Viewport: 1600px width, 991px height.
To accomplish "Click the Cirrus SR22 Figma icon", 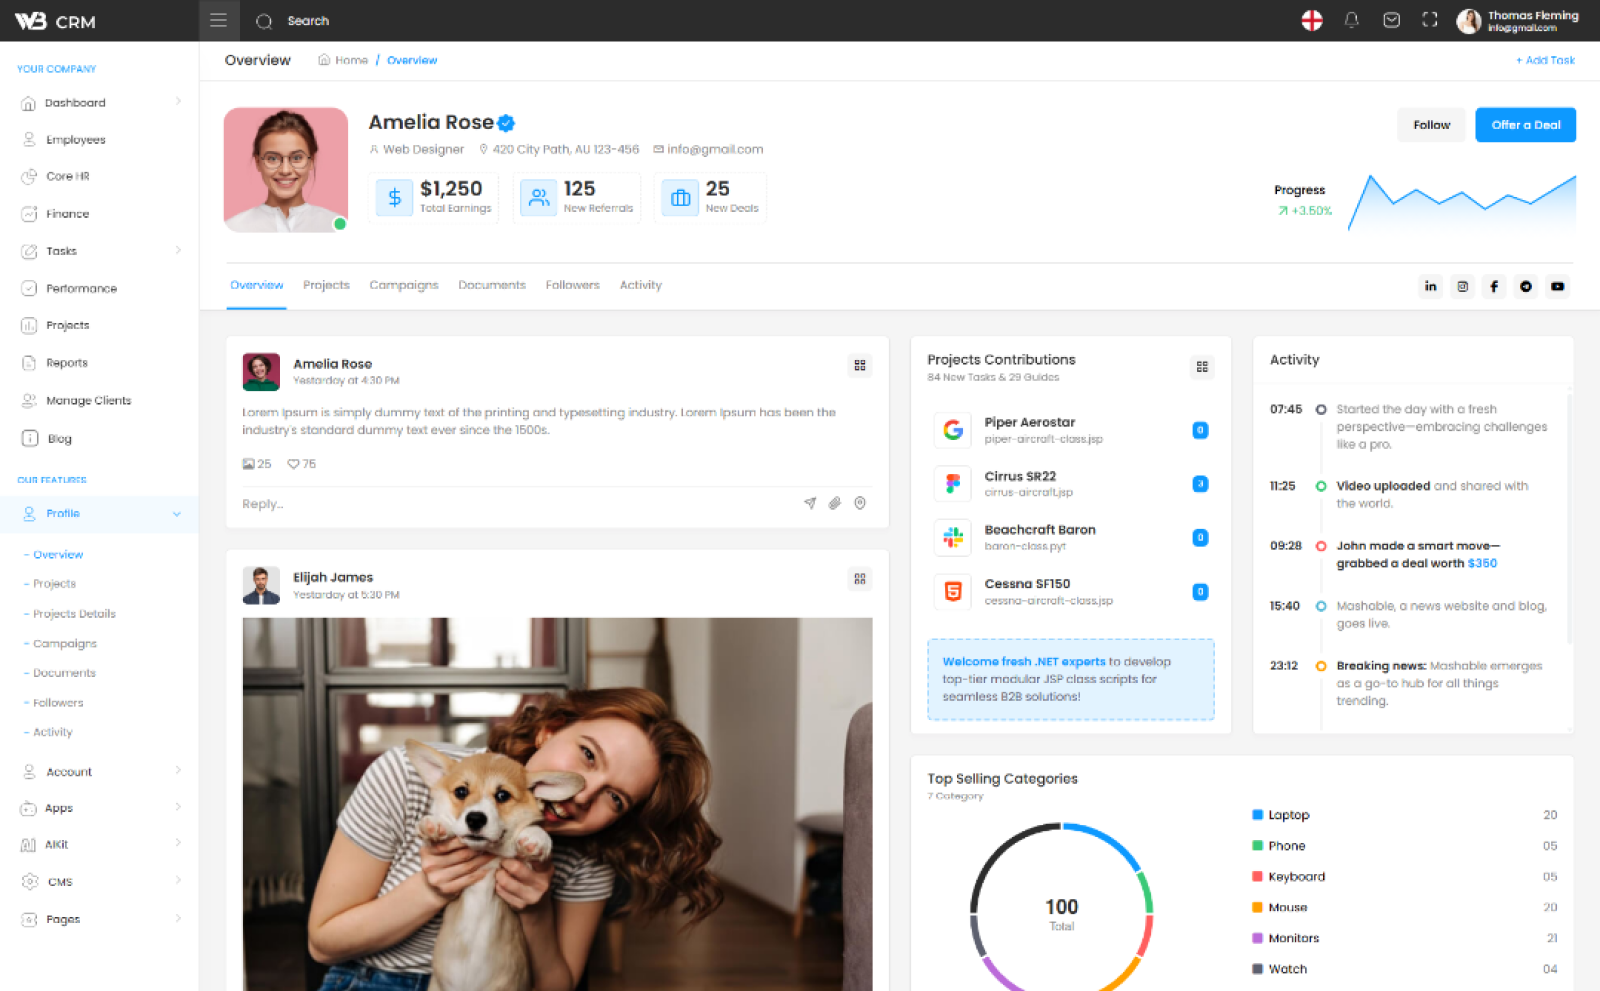I will point(953,484).
